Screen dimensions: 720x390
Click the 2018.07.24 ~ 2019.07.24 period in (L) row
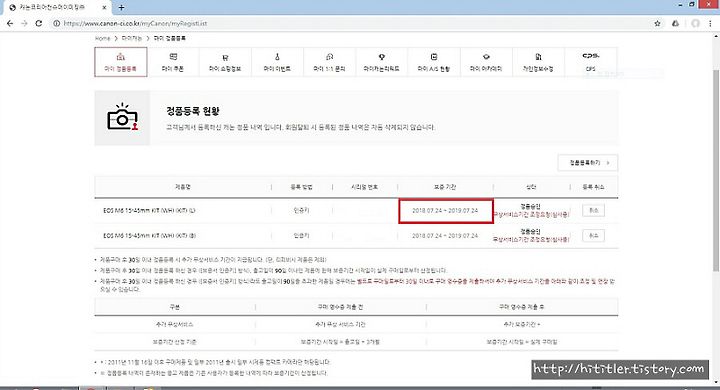445,210
